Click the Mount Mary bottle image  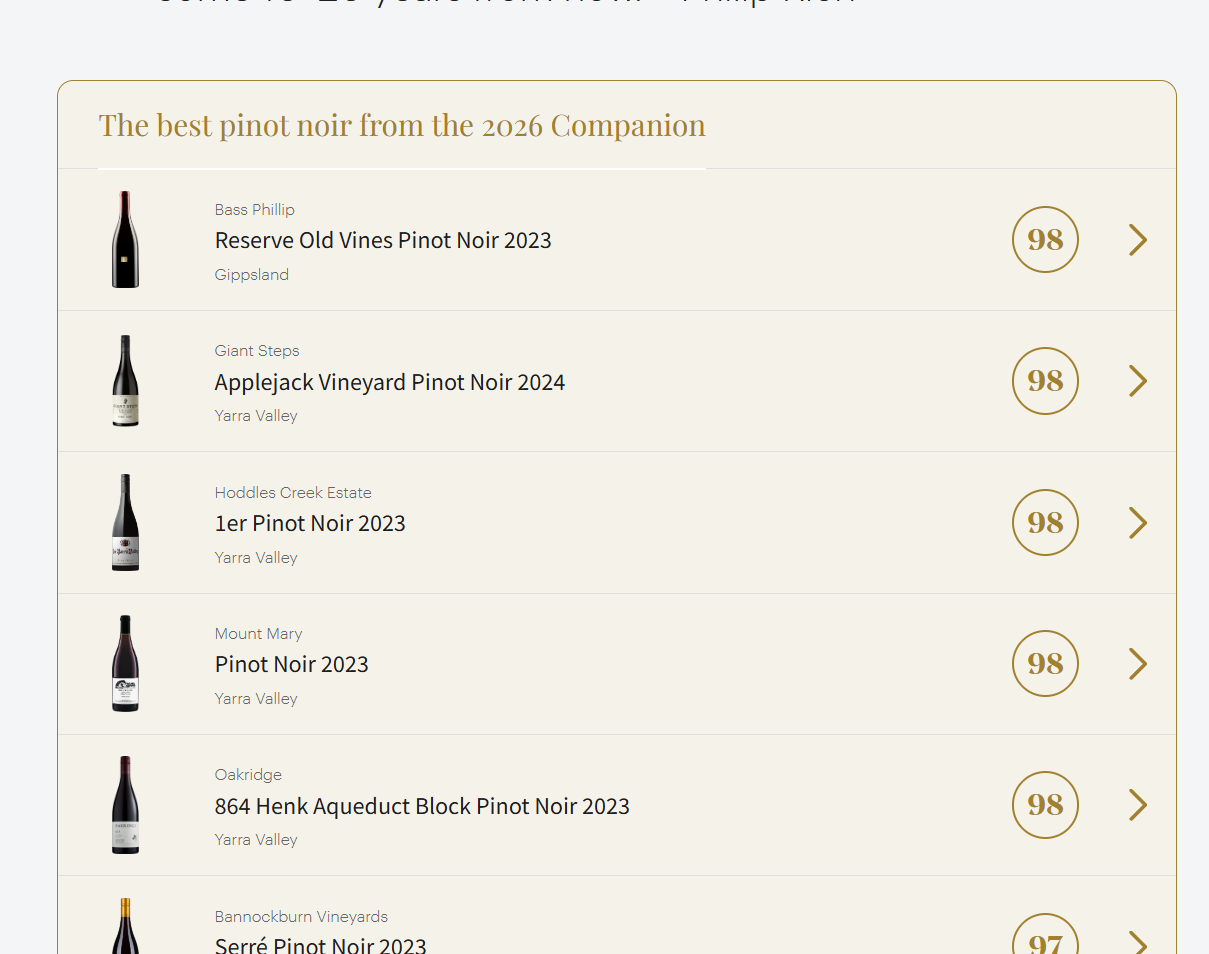coord(125,664)
